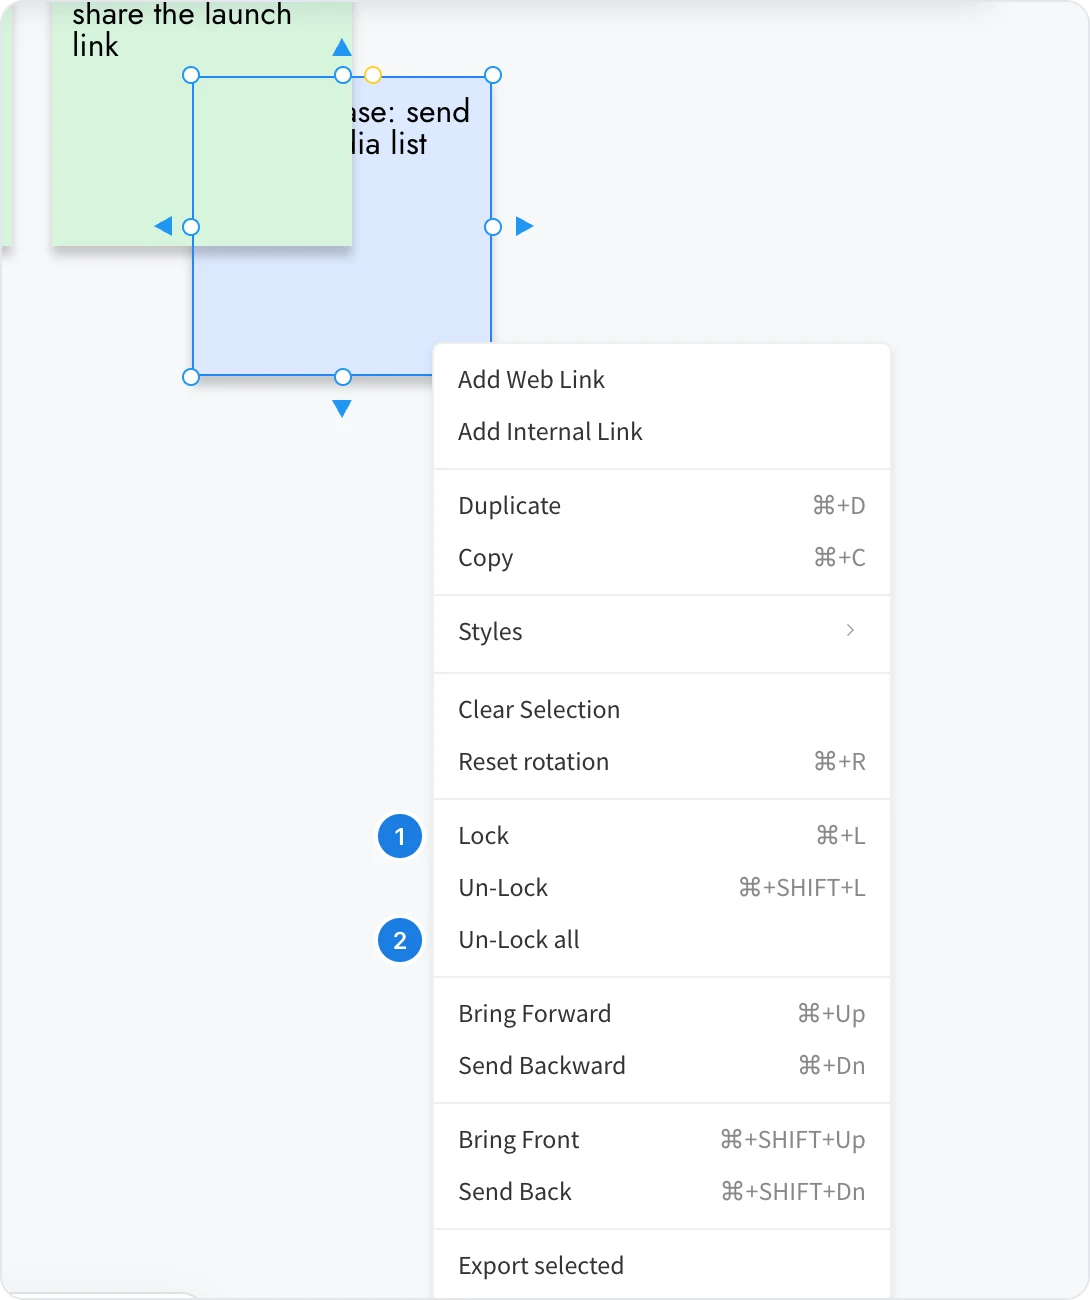Click the blue down arrow below selection
1090x1300 pixels.
click(342, 408)
